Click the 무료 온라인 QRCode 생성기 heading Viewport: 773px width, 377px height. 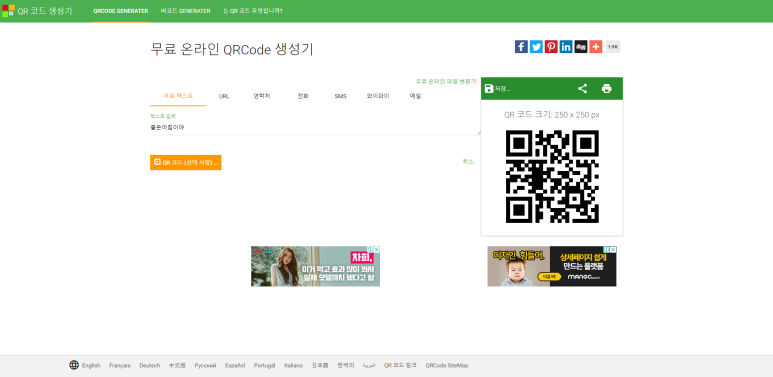tap(232, 50)
